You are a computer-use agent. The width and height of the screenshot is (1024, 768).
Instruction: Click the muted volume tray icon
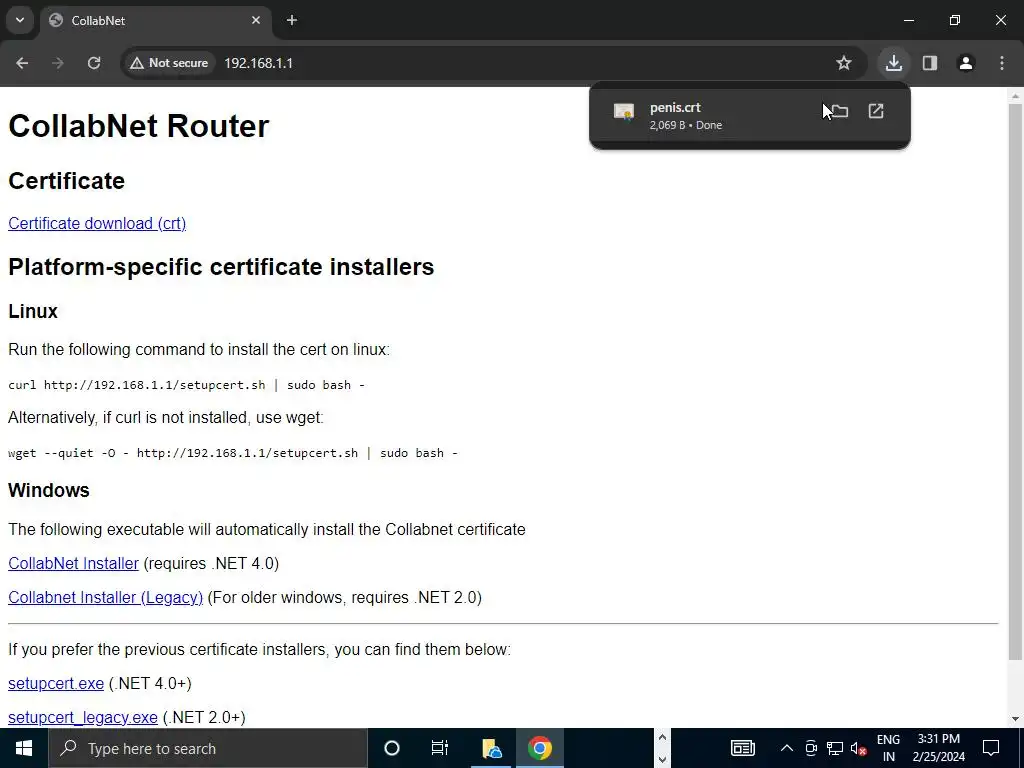tap(858, 748)
